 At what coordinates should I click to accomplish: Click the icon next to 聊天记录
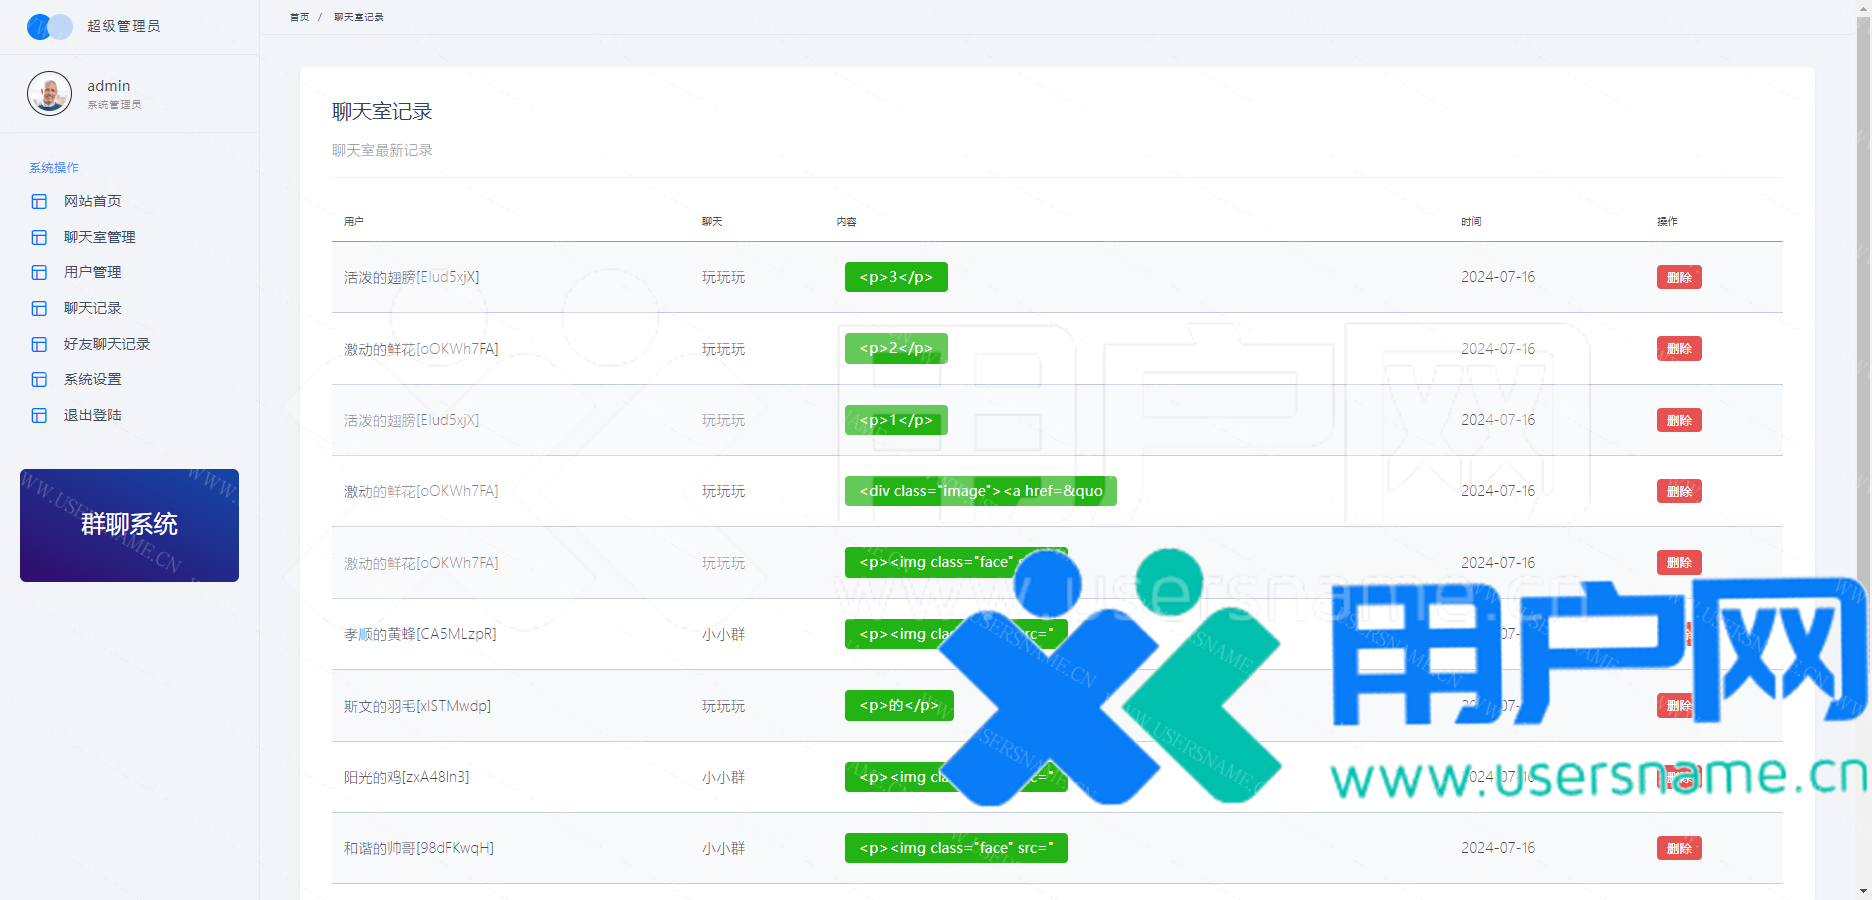pos(39,308)
